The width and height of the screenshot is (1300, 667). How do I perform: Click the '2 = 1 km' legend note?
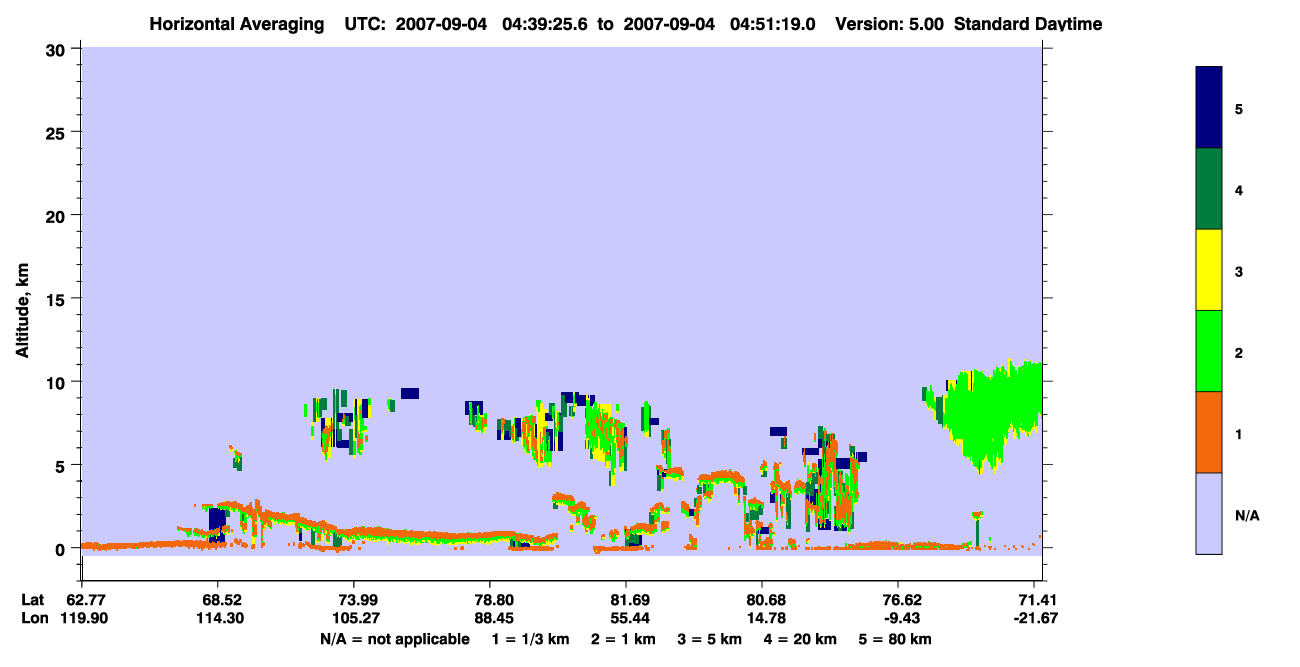pos(624,639)
